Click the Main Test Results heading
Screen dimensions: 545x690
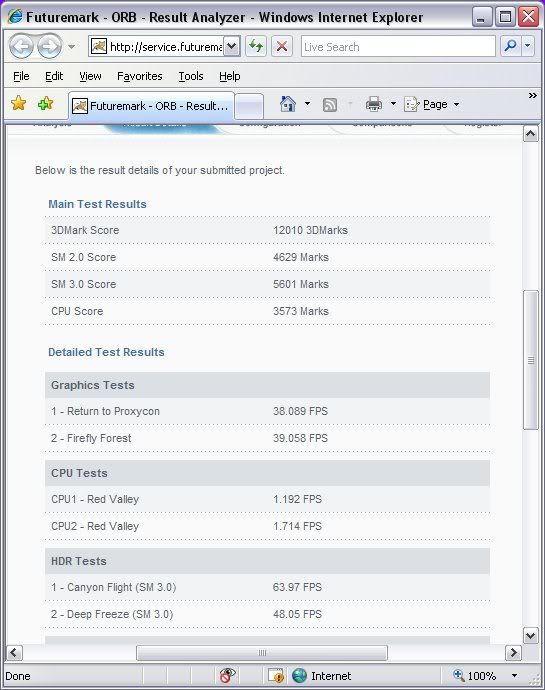click(x=97, y=204)
